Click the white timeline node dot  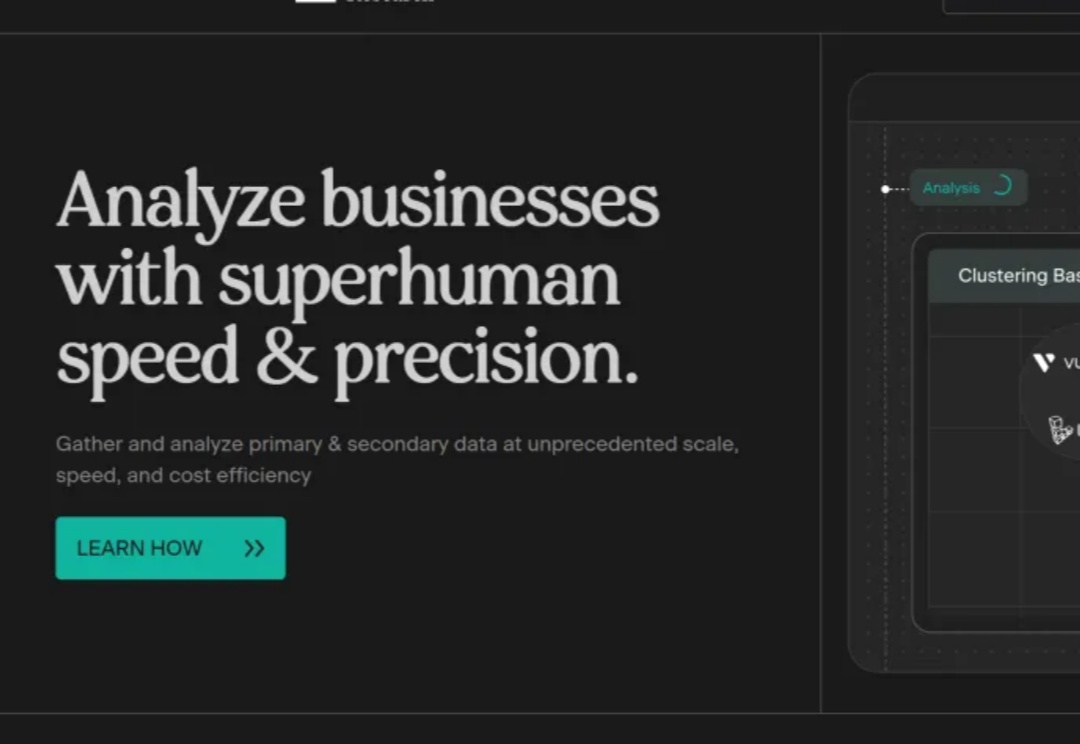(886, 189)
